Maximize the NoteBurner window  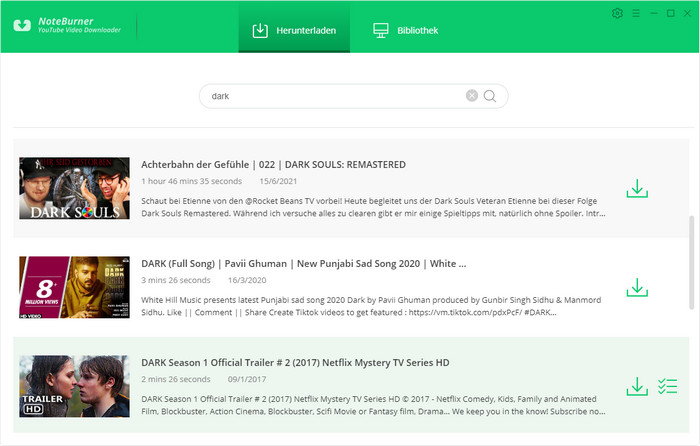(671, 13)
